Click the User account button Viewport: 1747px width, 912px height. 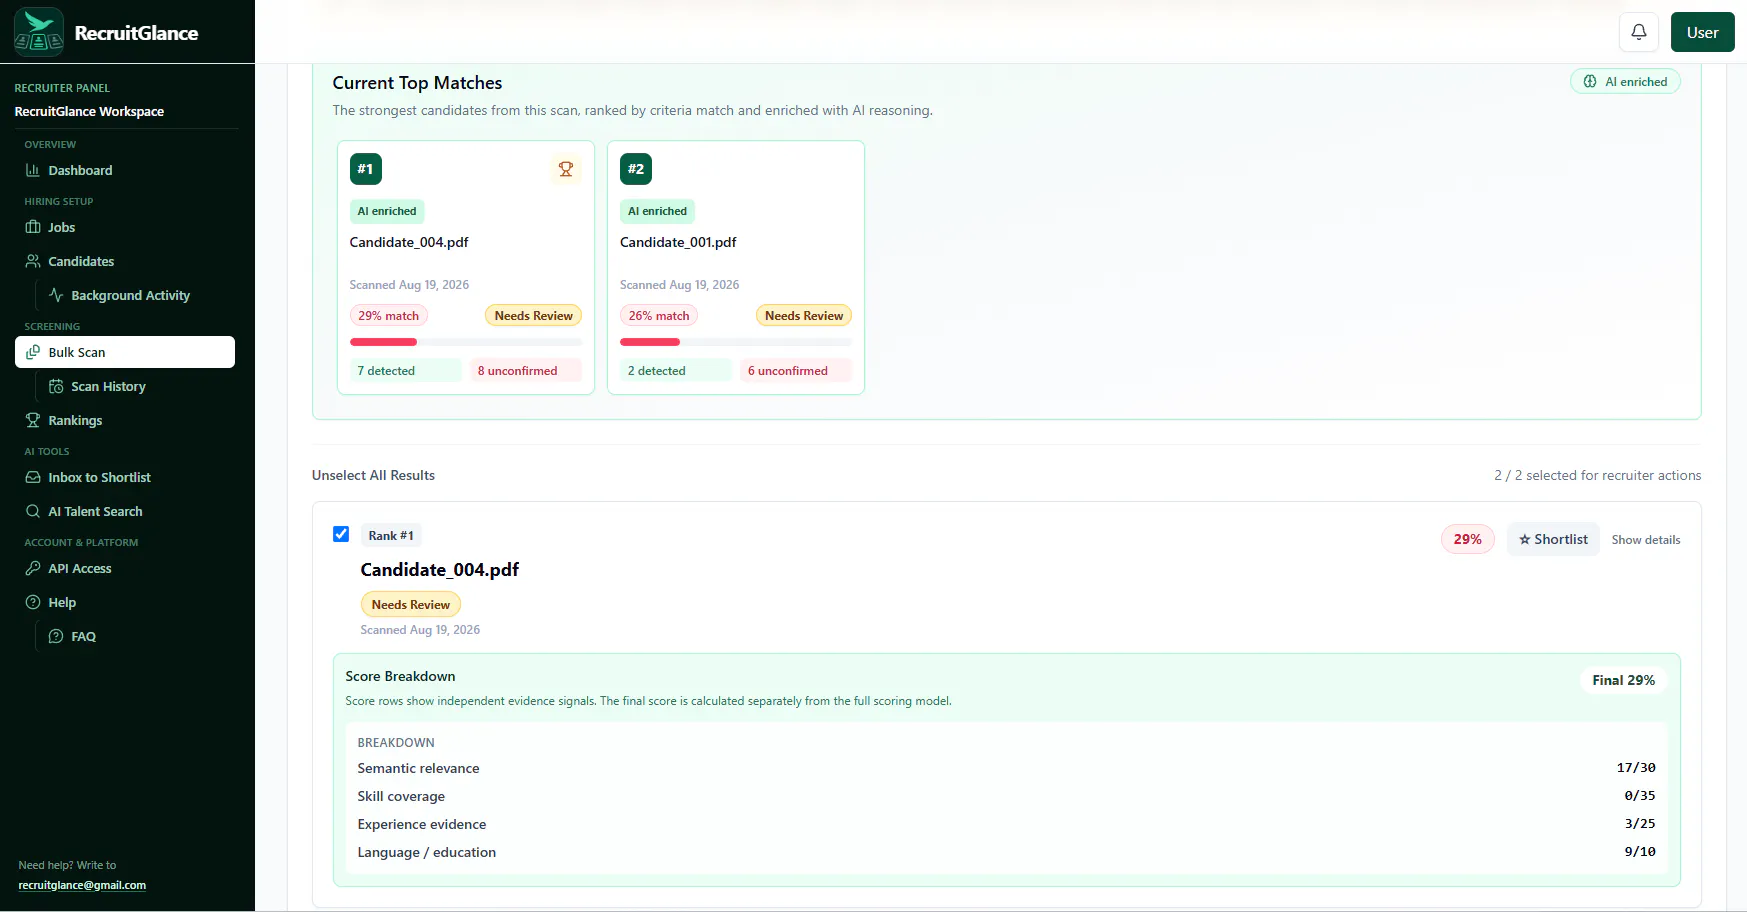(x=1702, y=32)
